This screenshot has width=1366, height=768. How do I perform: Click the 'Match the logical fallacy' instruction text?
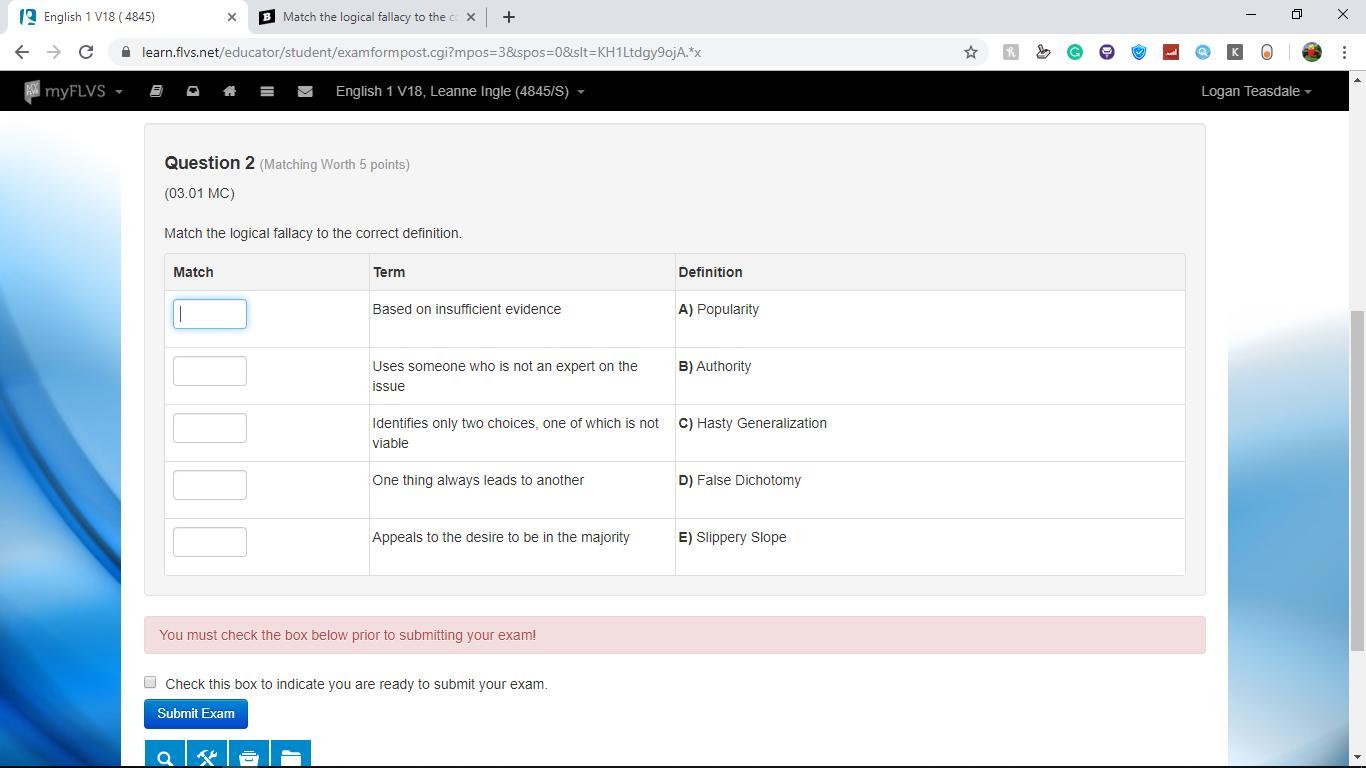point(313,233)
